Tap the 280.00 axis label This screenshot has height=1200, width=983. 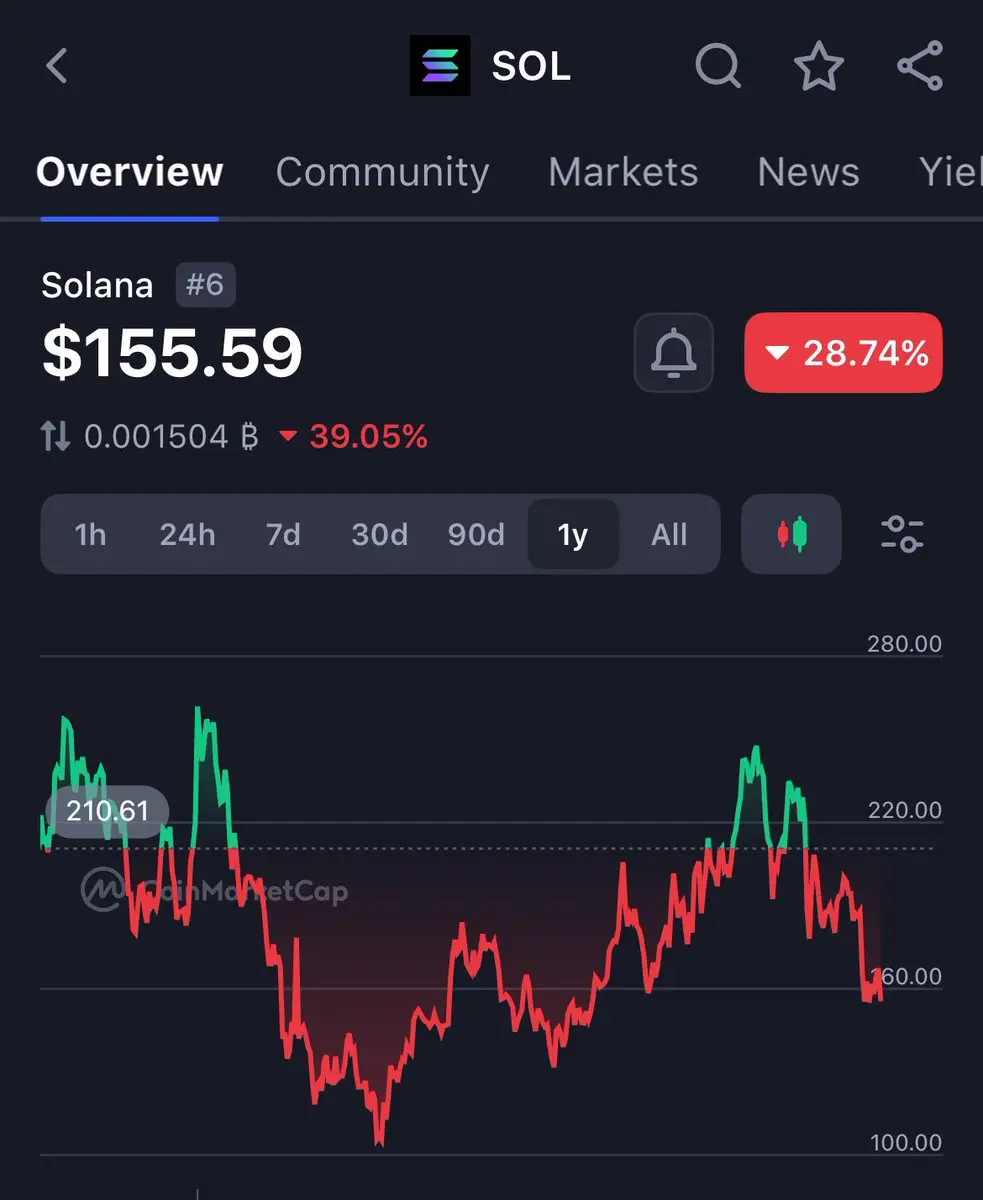[x=904, y=643]
